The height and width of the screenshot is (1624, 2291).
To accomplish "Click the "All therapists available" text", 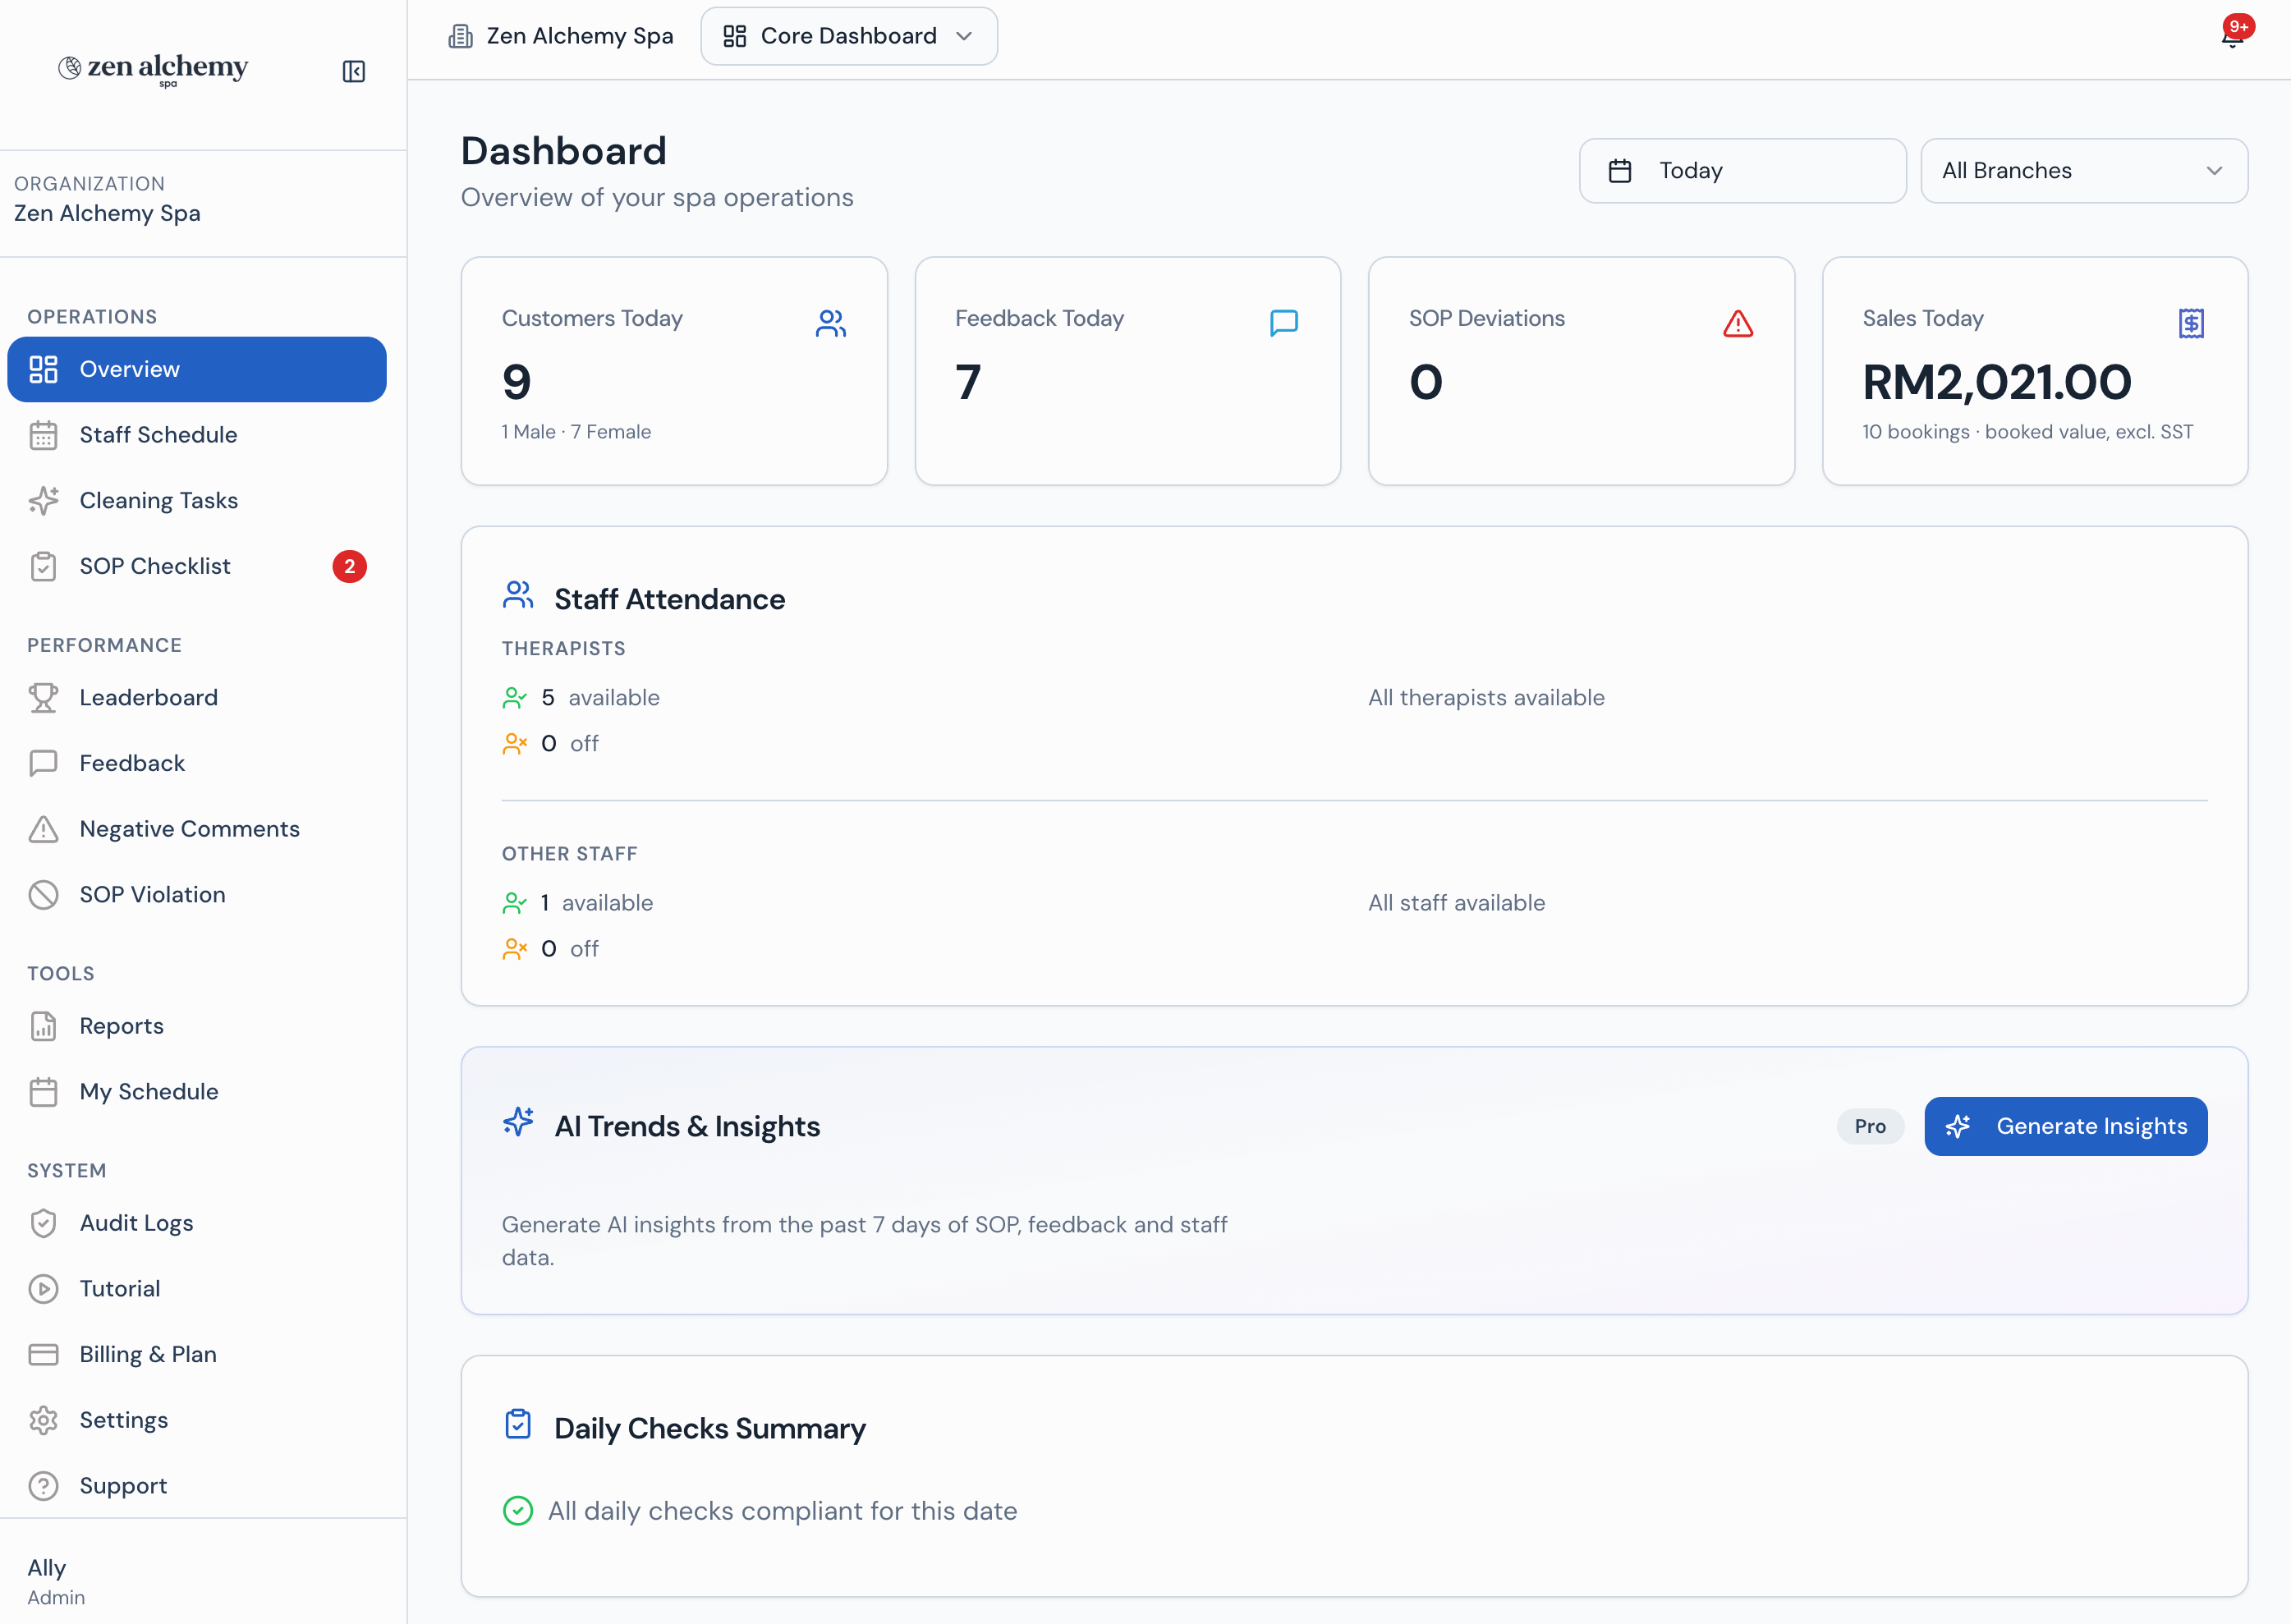I will pos(1486,697).
